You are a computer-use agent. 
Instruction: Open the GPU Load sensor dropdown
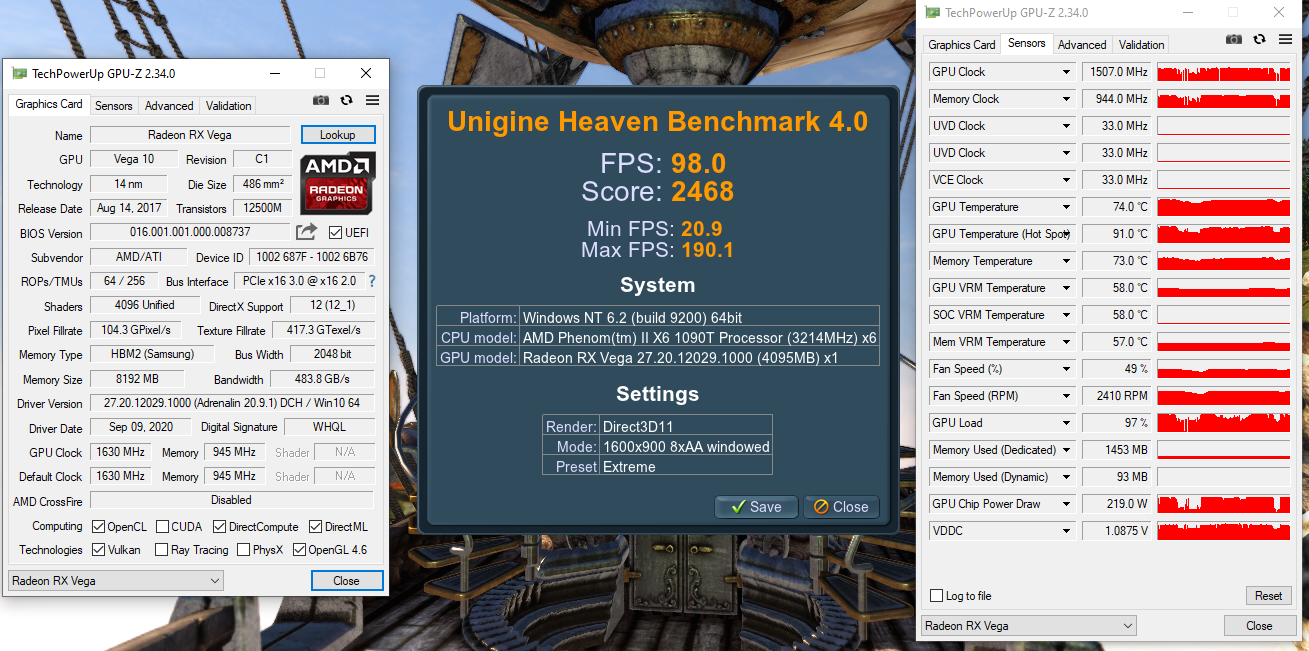(x=1067, y=423)
